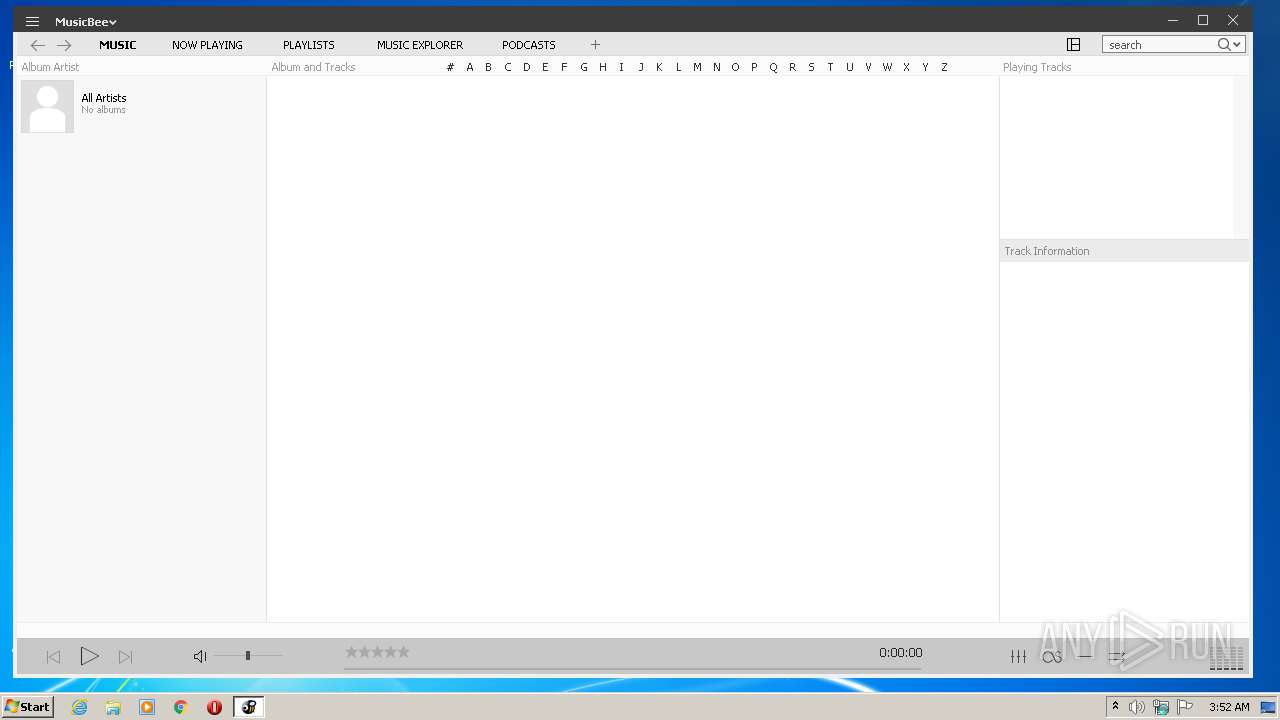This screenshot has width=1280, height=720.
Task: Jump to letter G in index
Action: (583, 67)
